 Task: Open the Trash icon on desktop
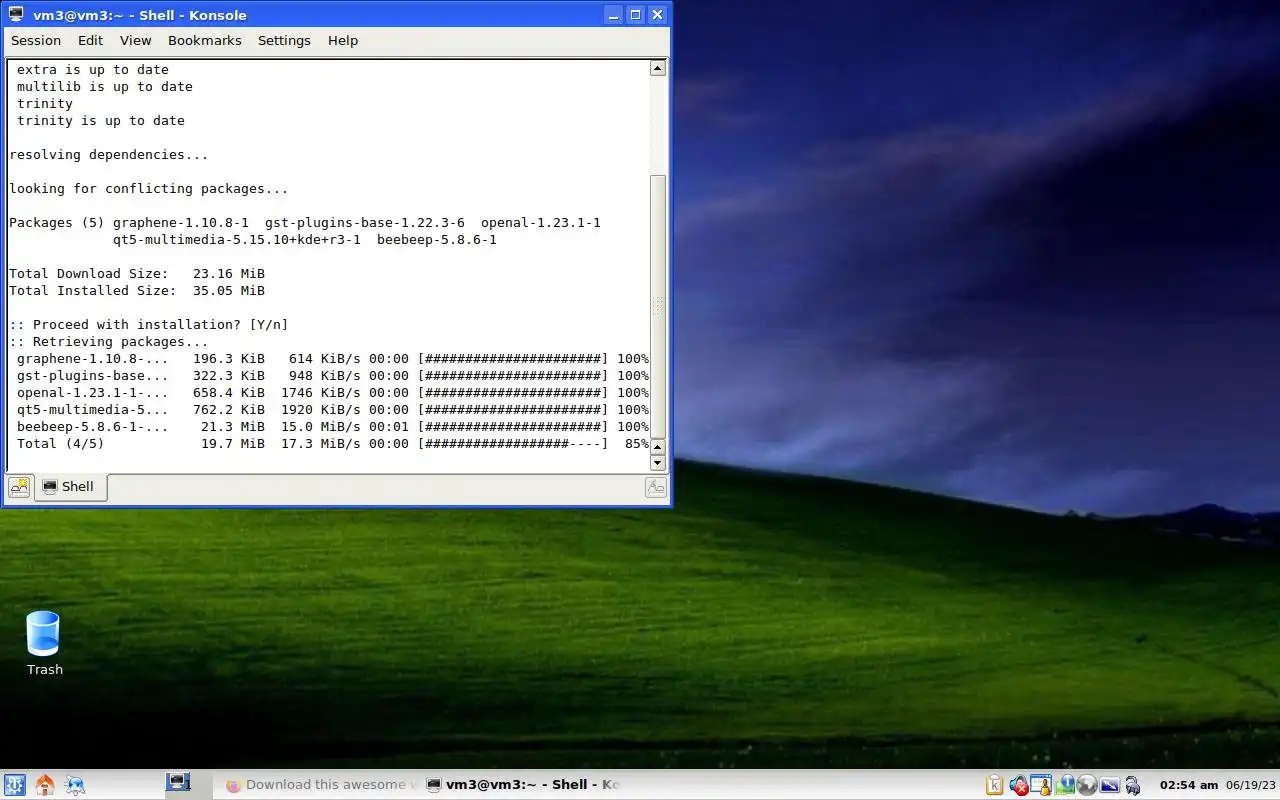click(44, 643)
